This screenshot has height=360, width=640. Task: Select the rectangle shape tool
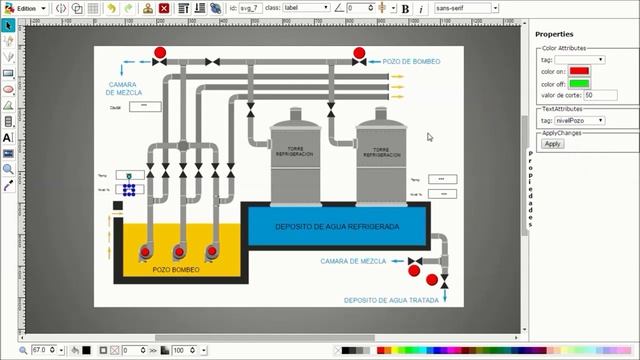tap(8, 73)
